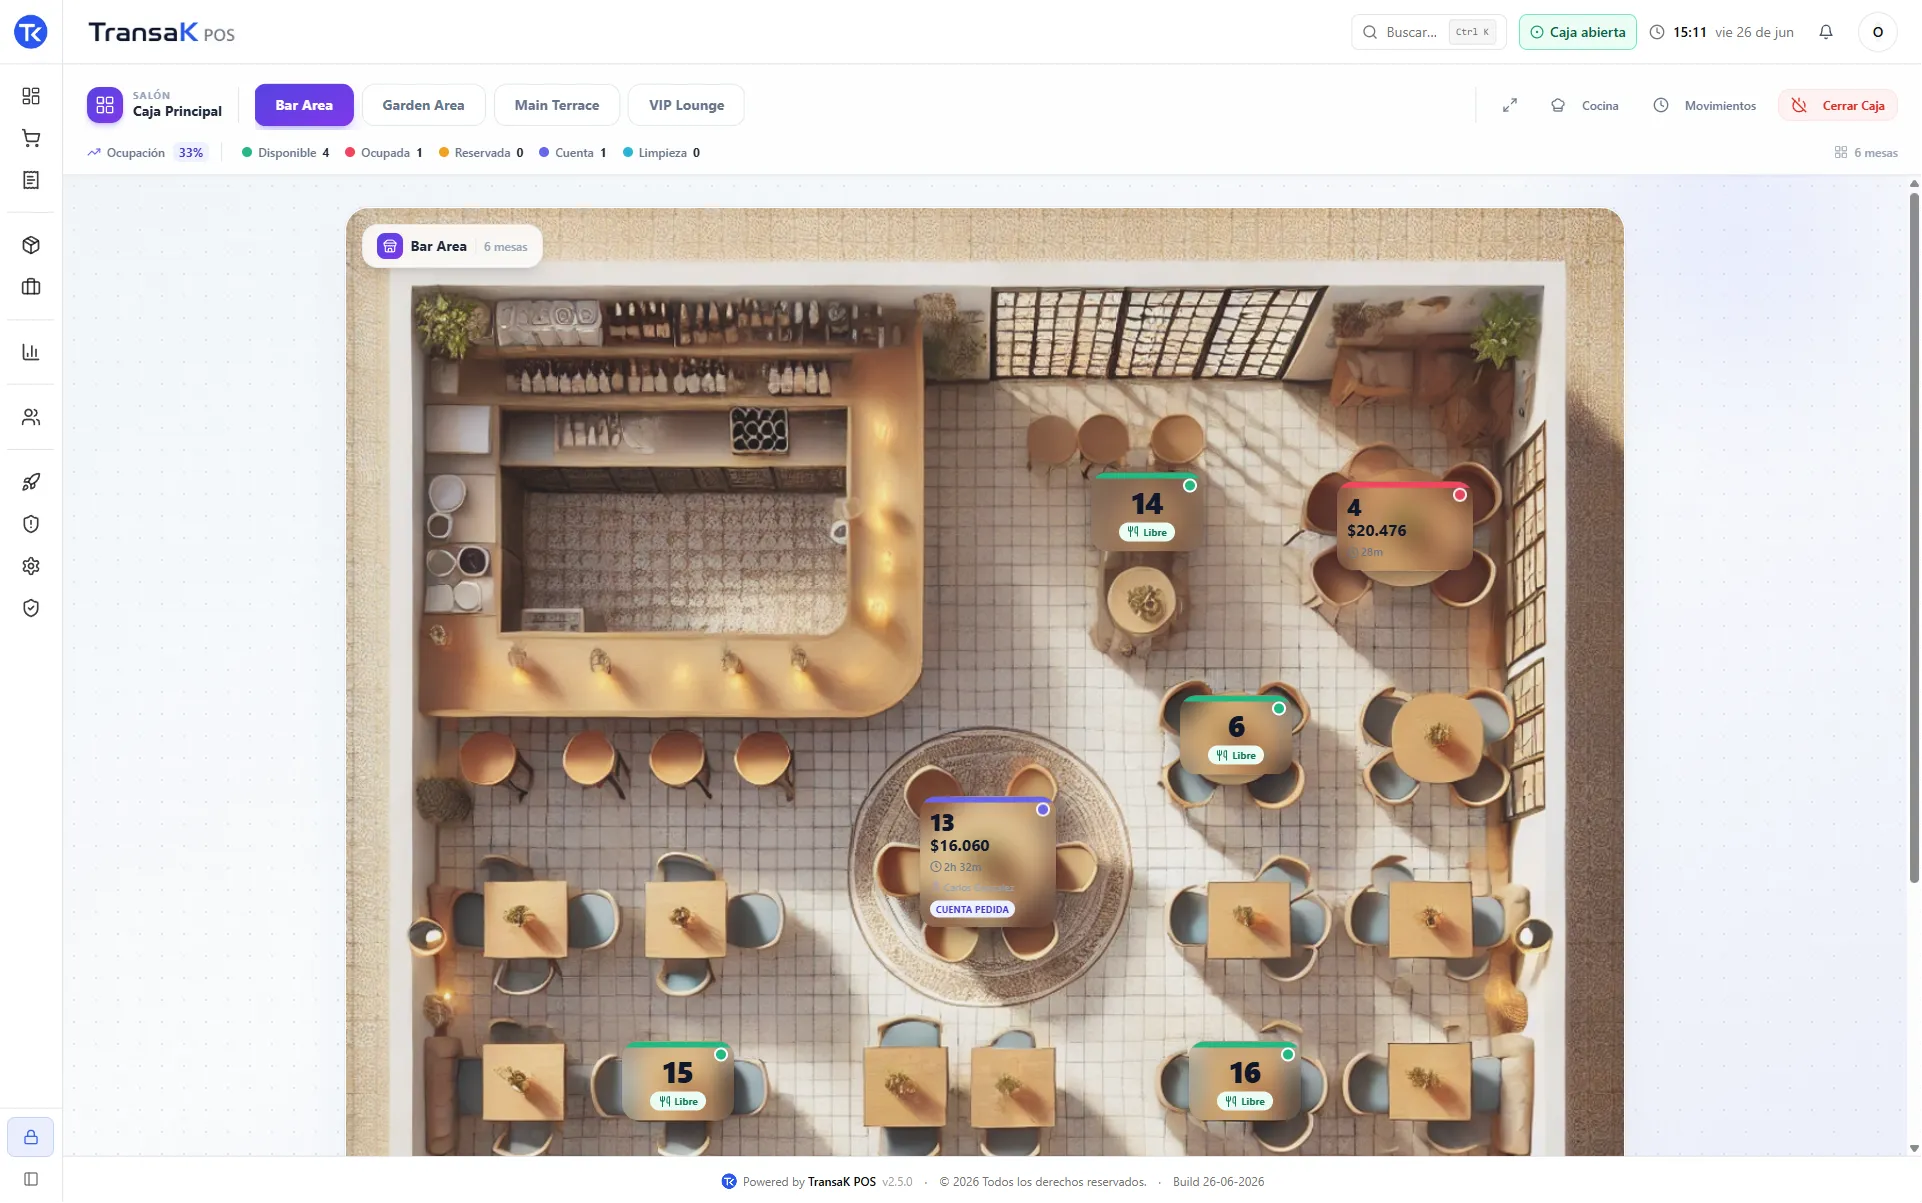1922x1203 pixels.
Task: Filter by Ocupada status
Action: [384, 153]
